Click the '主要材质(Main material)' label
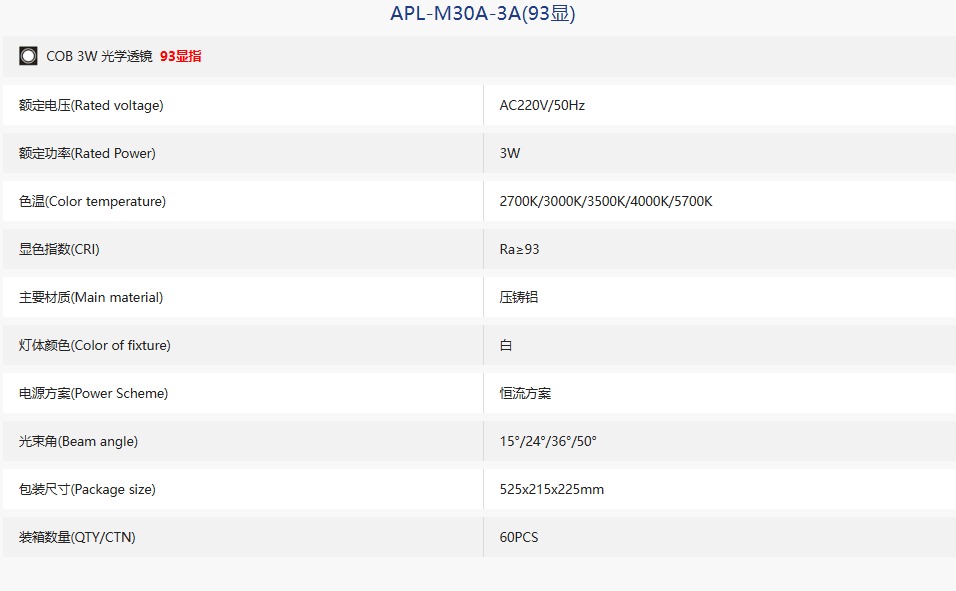Image resolution: width=956 pixels, height=591 pixels. click(91, 297)
